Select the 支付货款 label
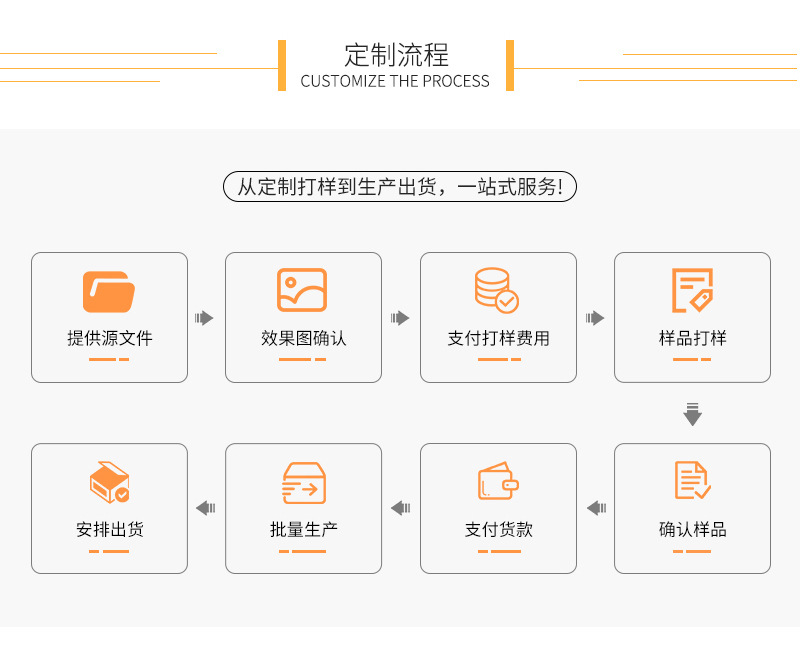Screen dimensions: 800x658 click(x=498, y=529)
